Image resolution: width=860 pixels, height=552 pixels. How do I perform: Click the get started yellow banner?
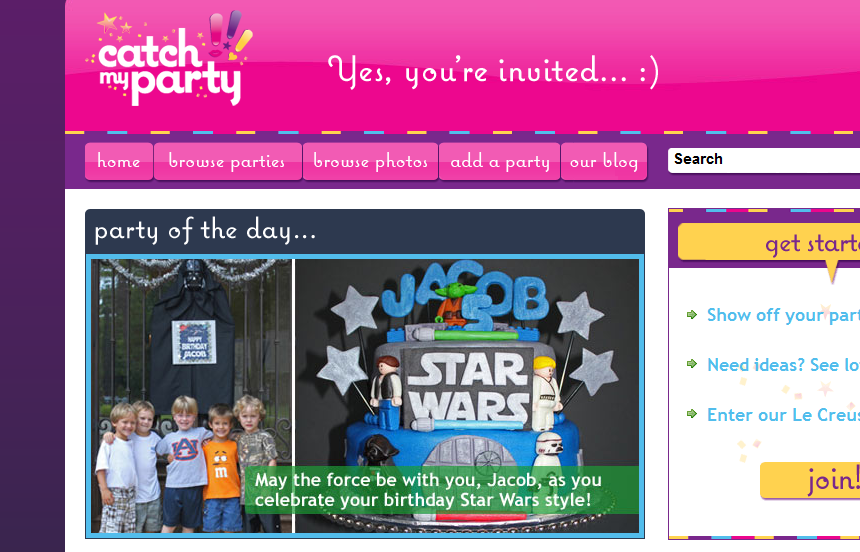point(769,242)
